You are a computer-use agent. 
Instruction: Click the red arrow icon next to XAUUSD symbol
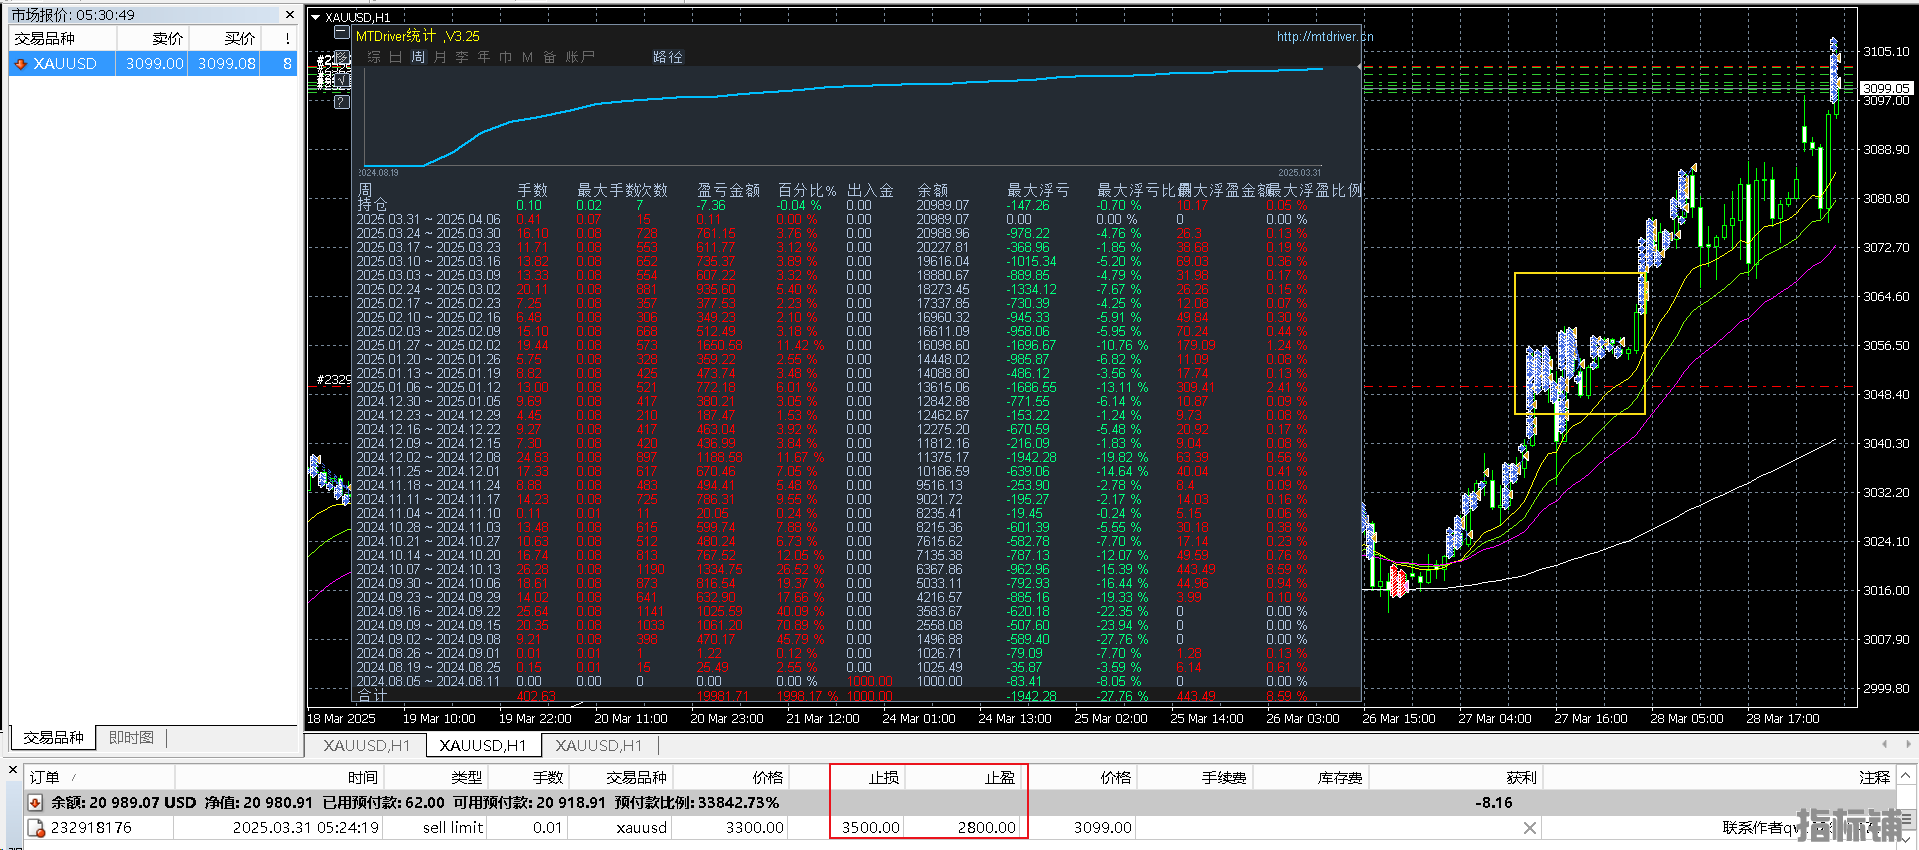[21, 64]
